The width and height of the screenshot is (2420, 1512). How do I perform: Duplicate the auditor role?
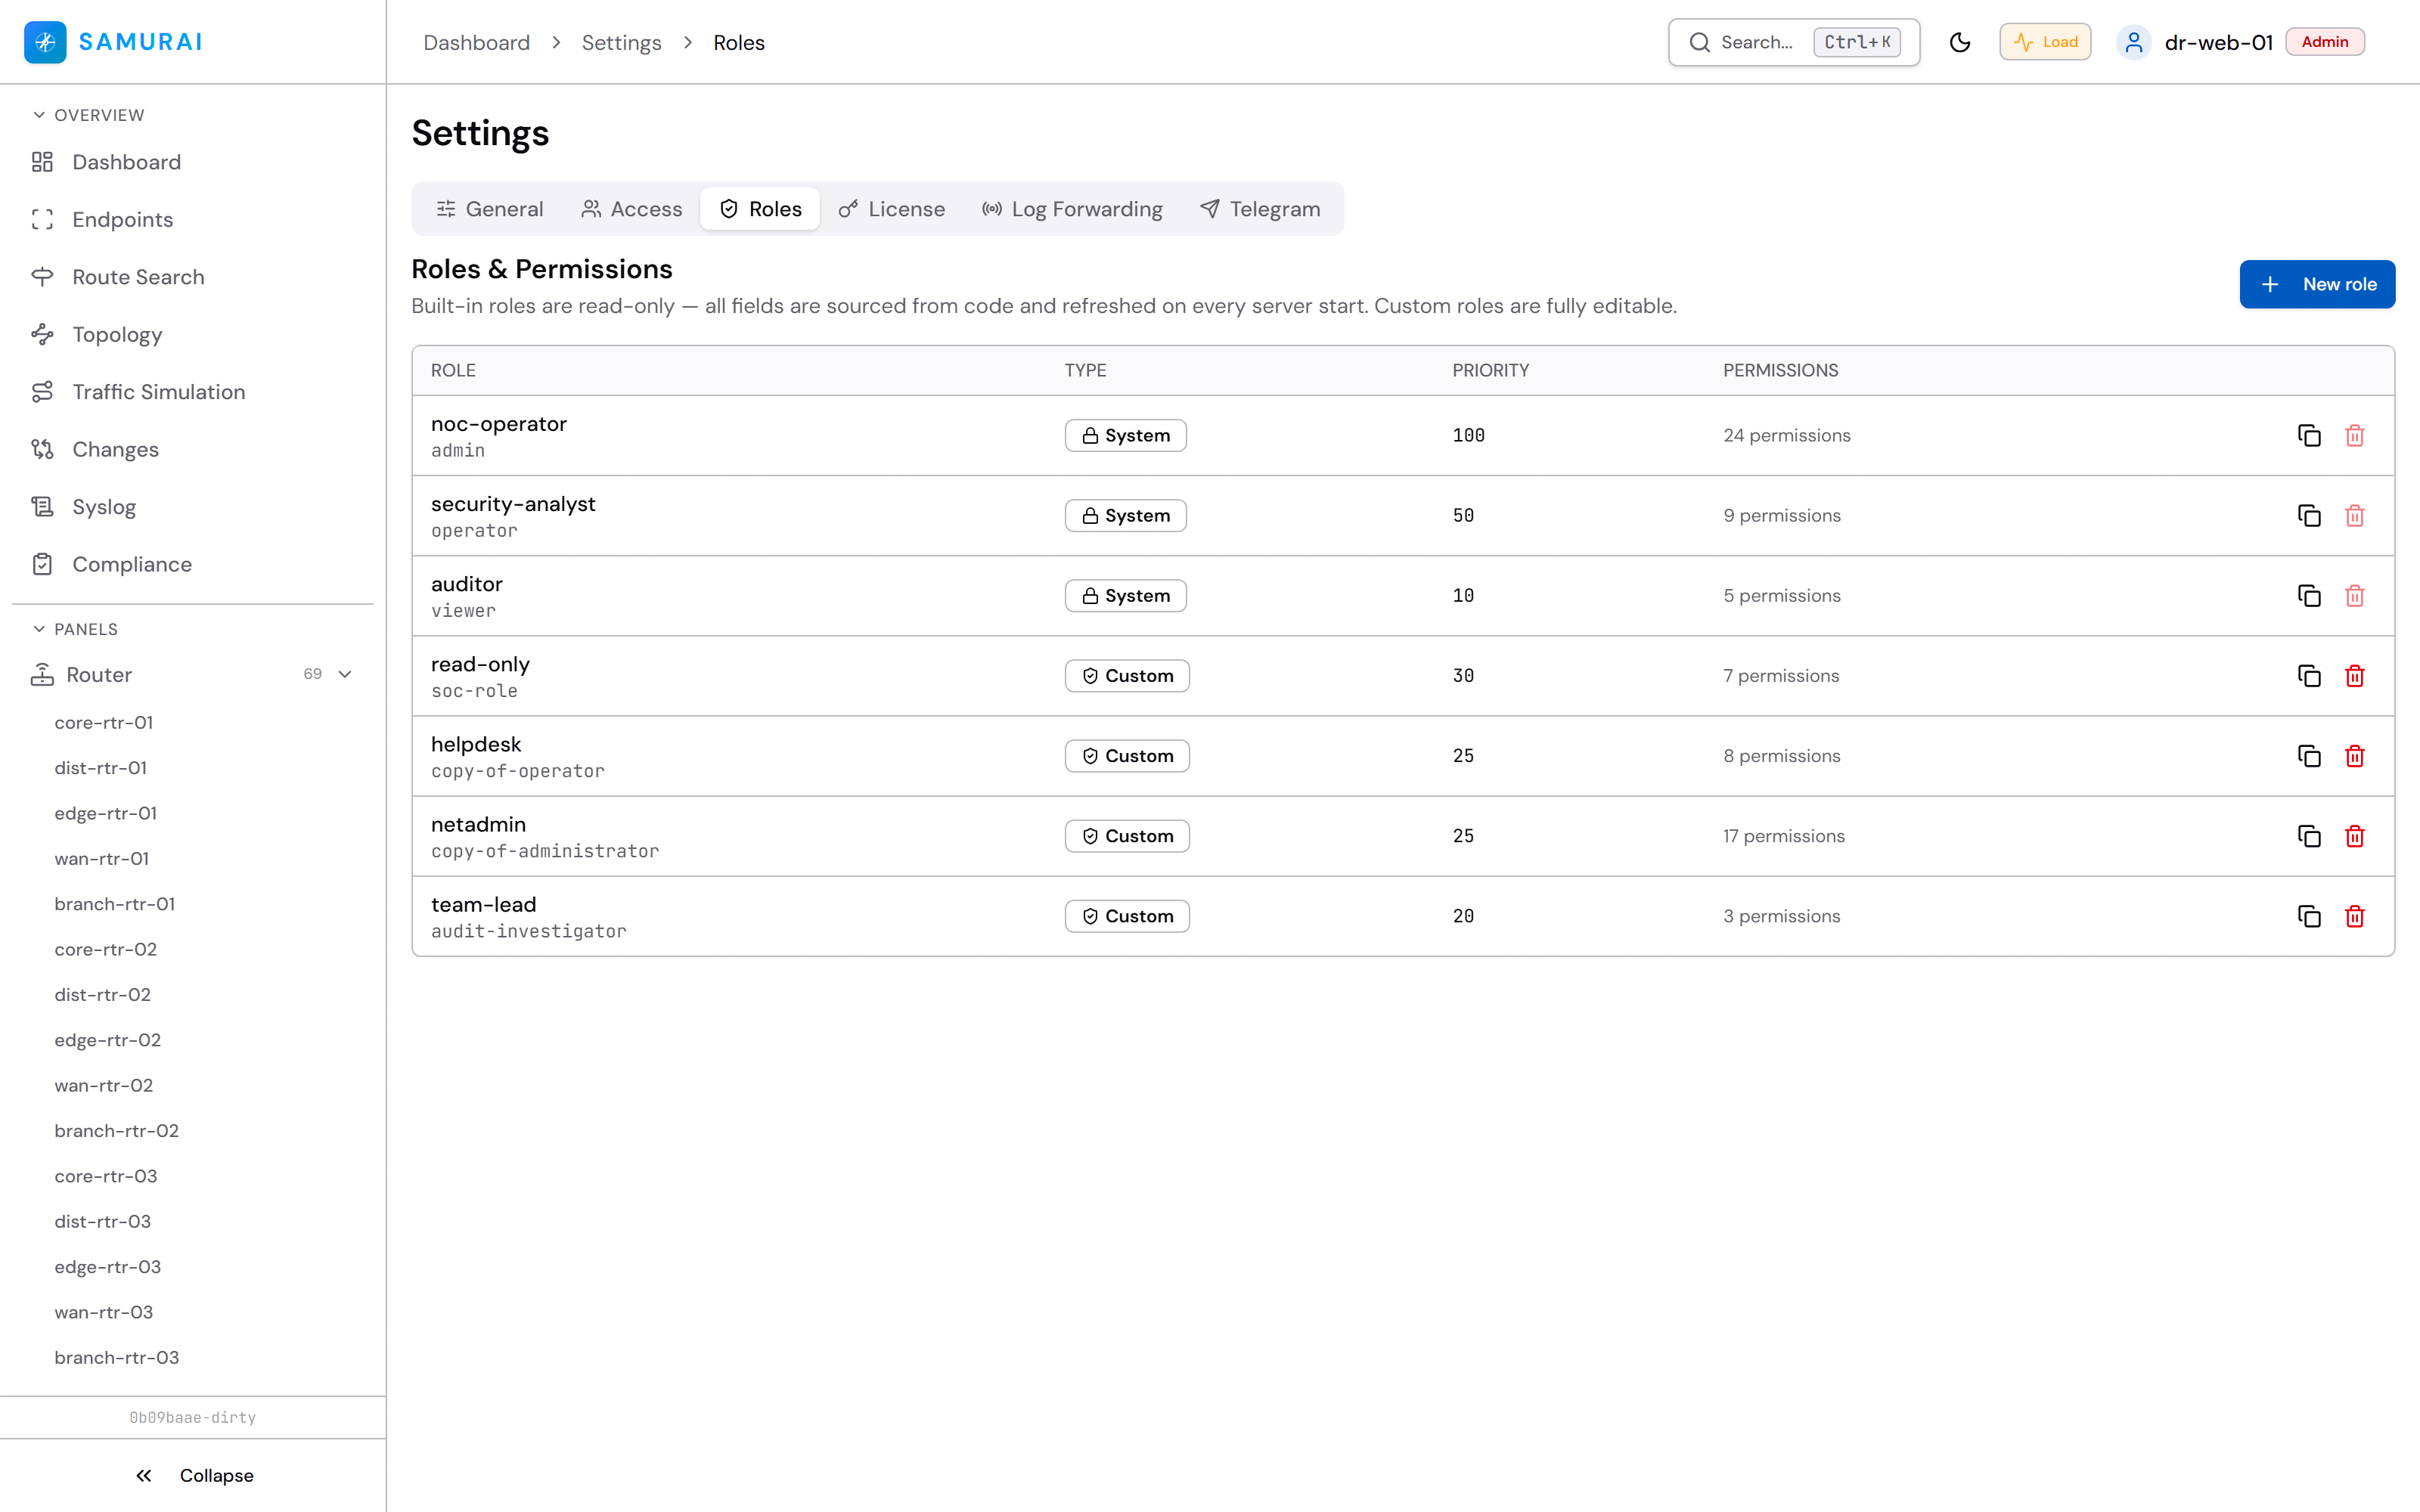click(x=2309, y=595)
